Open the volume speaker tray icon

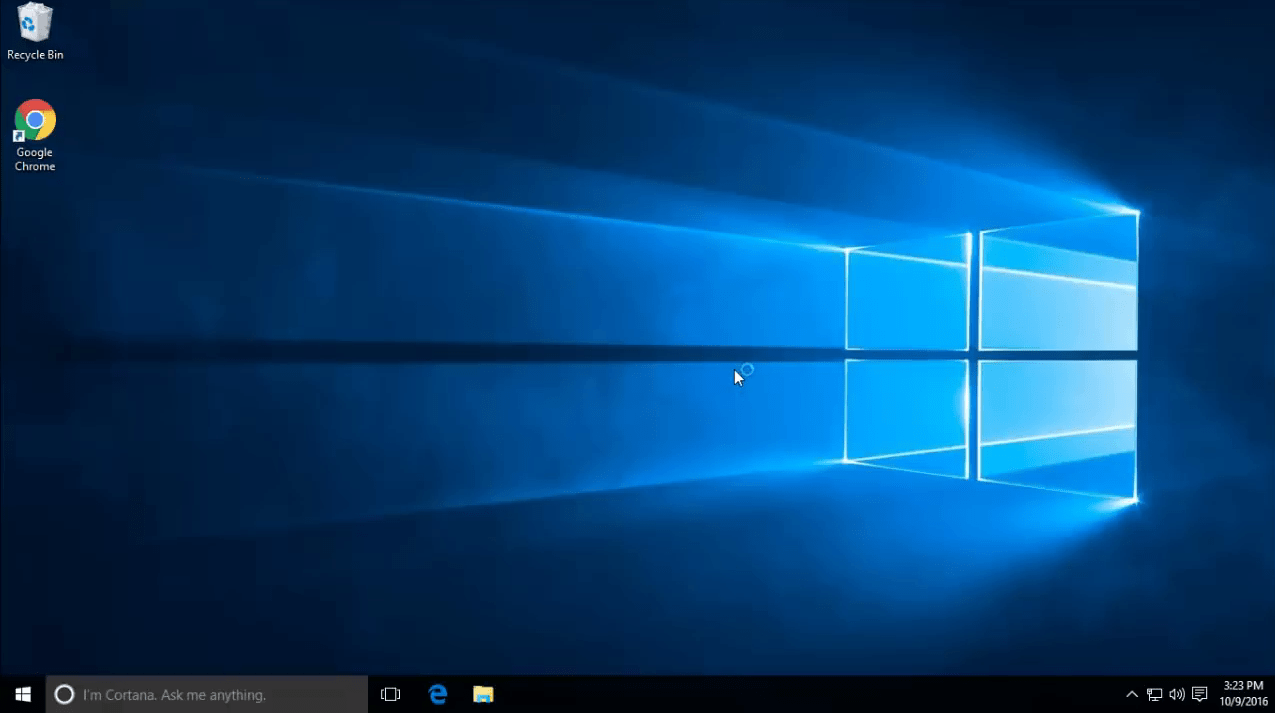coord(1177,694)
